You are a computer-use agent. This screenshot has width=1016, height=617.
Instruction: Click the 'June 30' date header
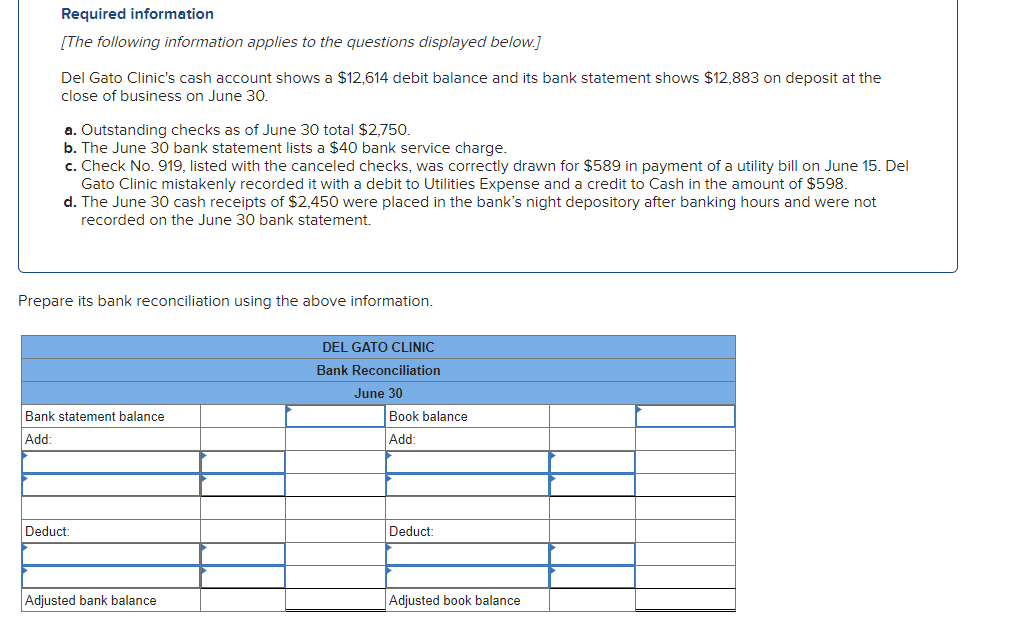pos(378,393)
